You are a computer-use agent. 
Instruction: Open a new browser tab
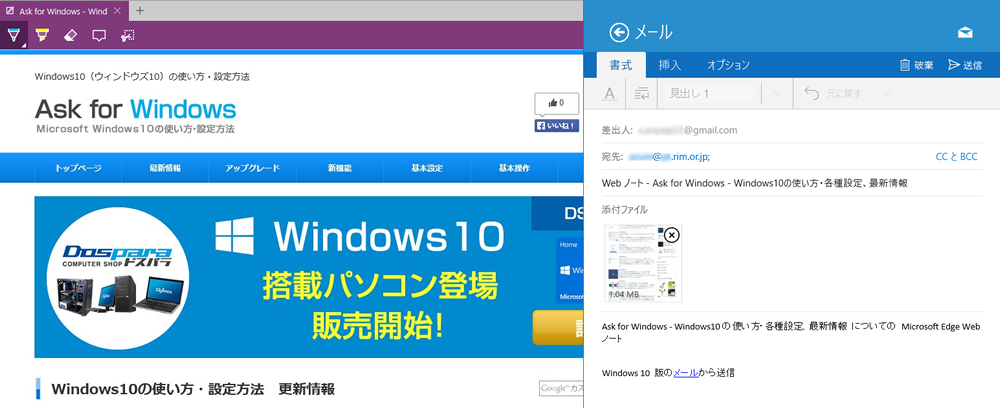coord(140,11)
